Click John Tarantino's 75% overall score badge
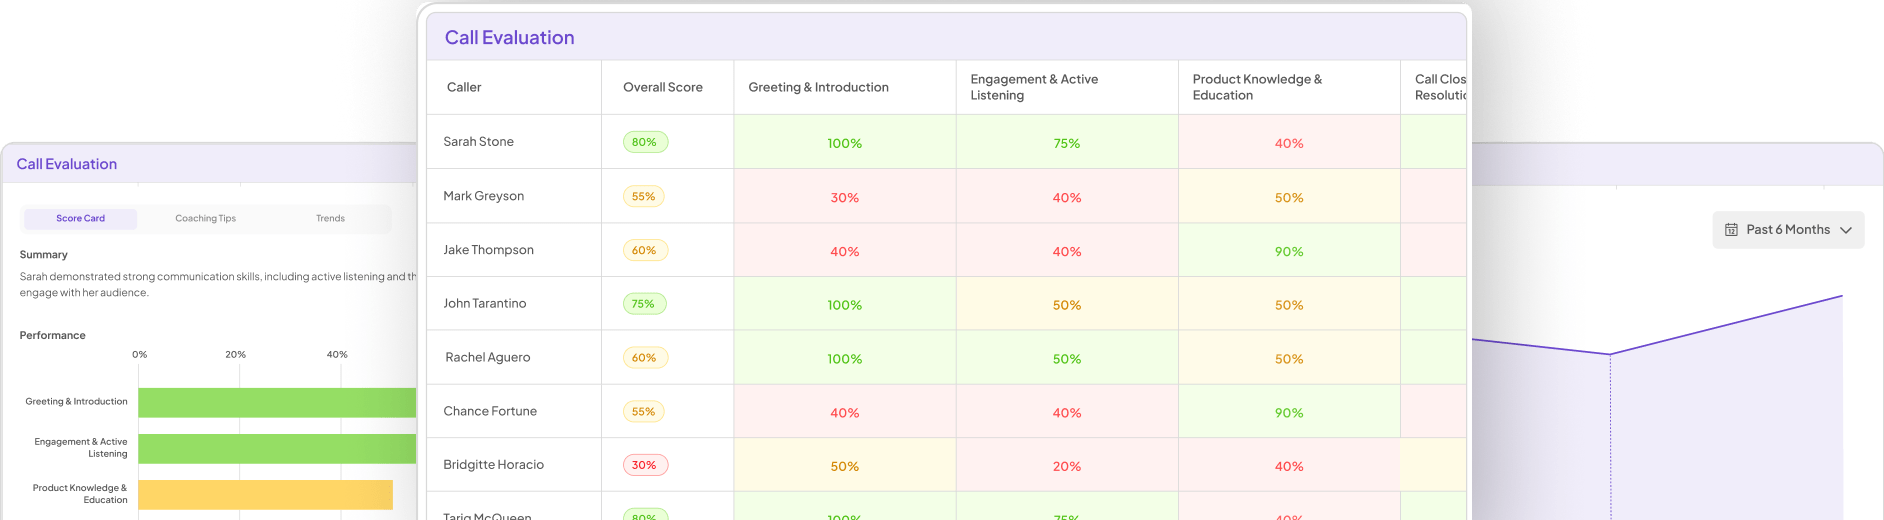 pos(644,304)
